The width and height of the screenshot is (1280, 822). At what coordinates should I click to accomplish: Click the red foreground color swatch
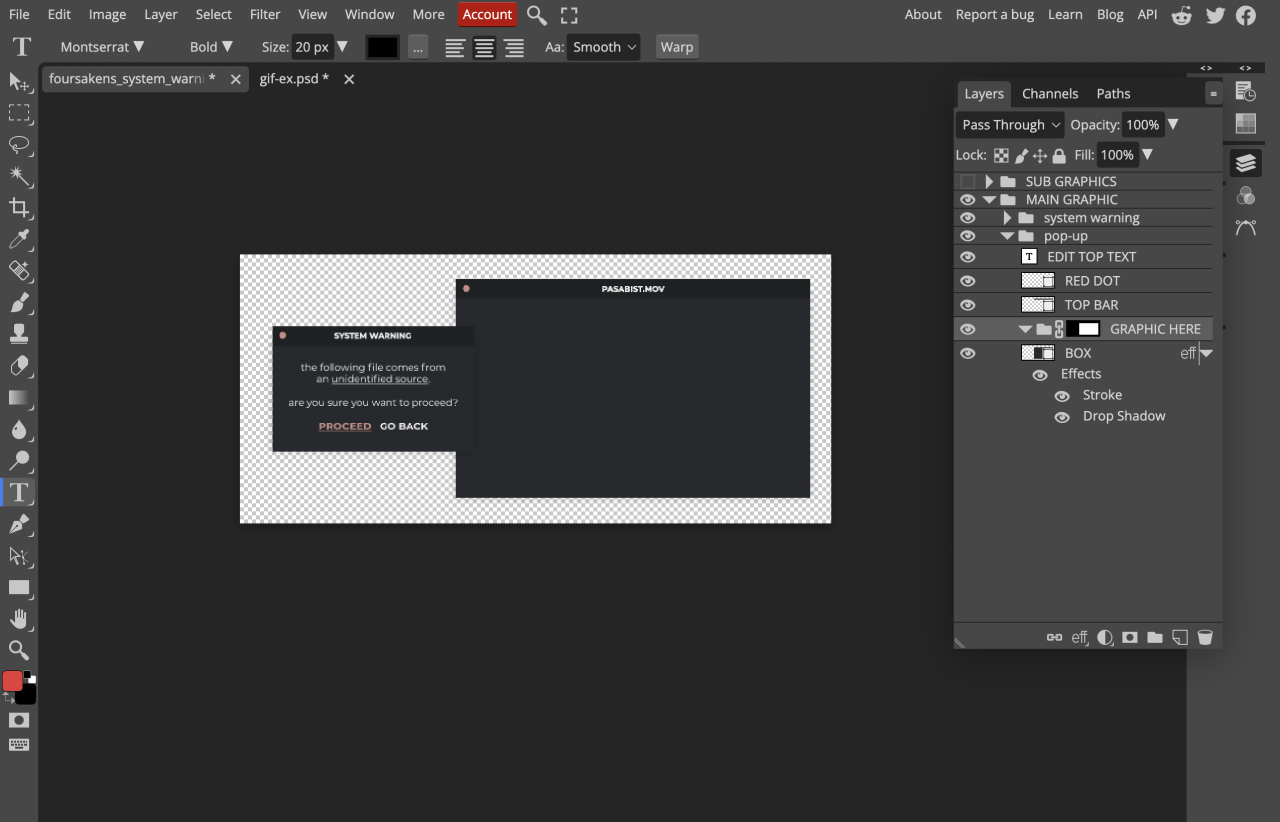(12, 681)
